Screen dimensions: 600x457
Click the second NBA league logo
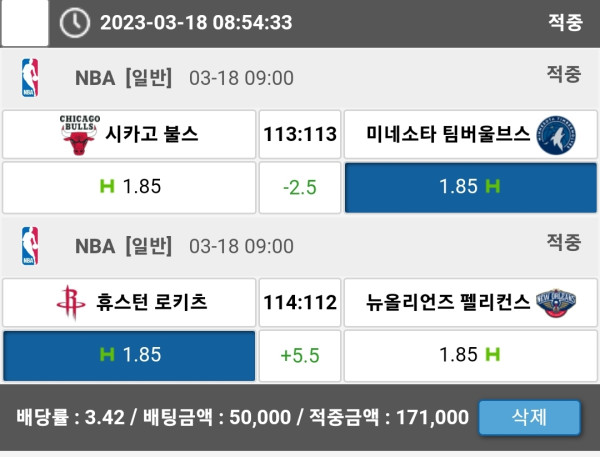click(x=30, y=246)
